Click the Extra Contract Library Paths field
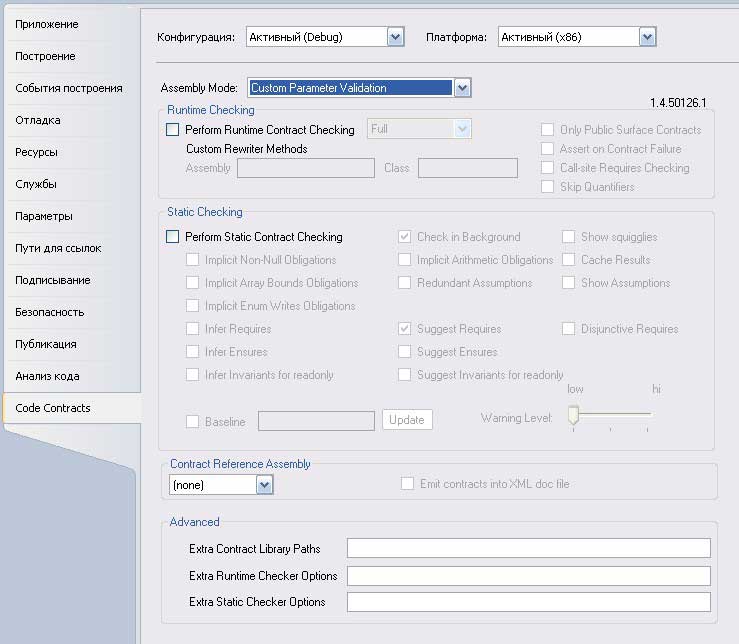Image resolution: width=739 pixels, height=644 pixels. click(x=529, y=548)
